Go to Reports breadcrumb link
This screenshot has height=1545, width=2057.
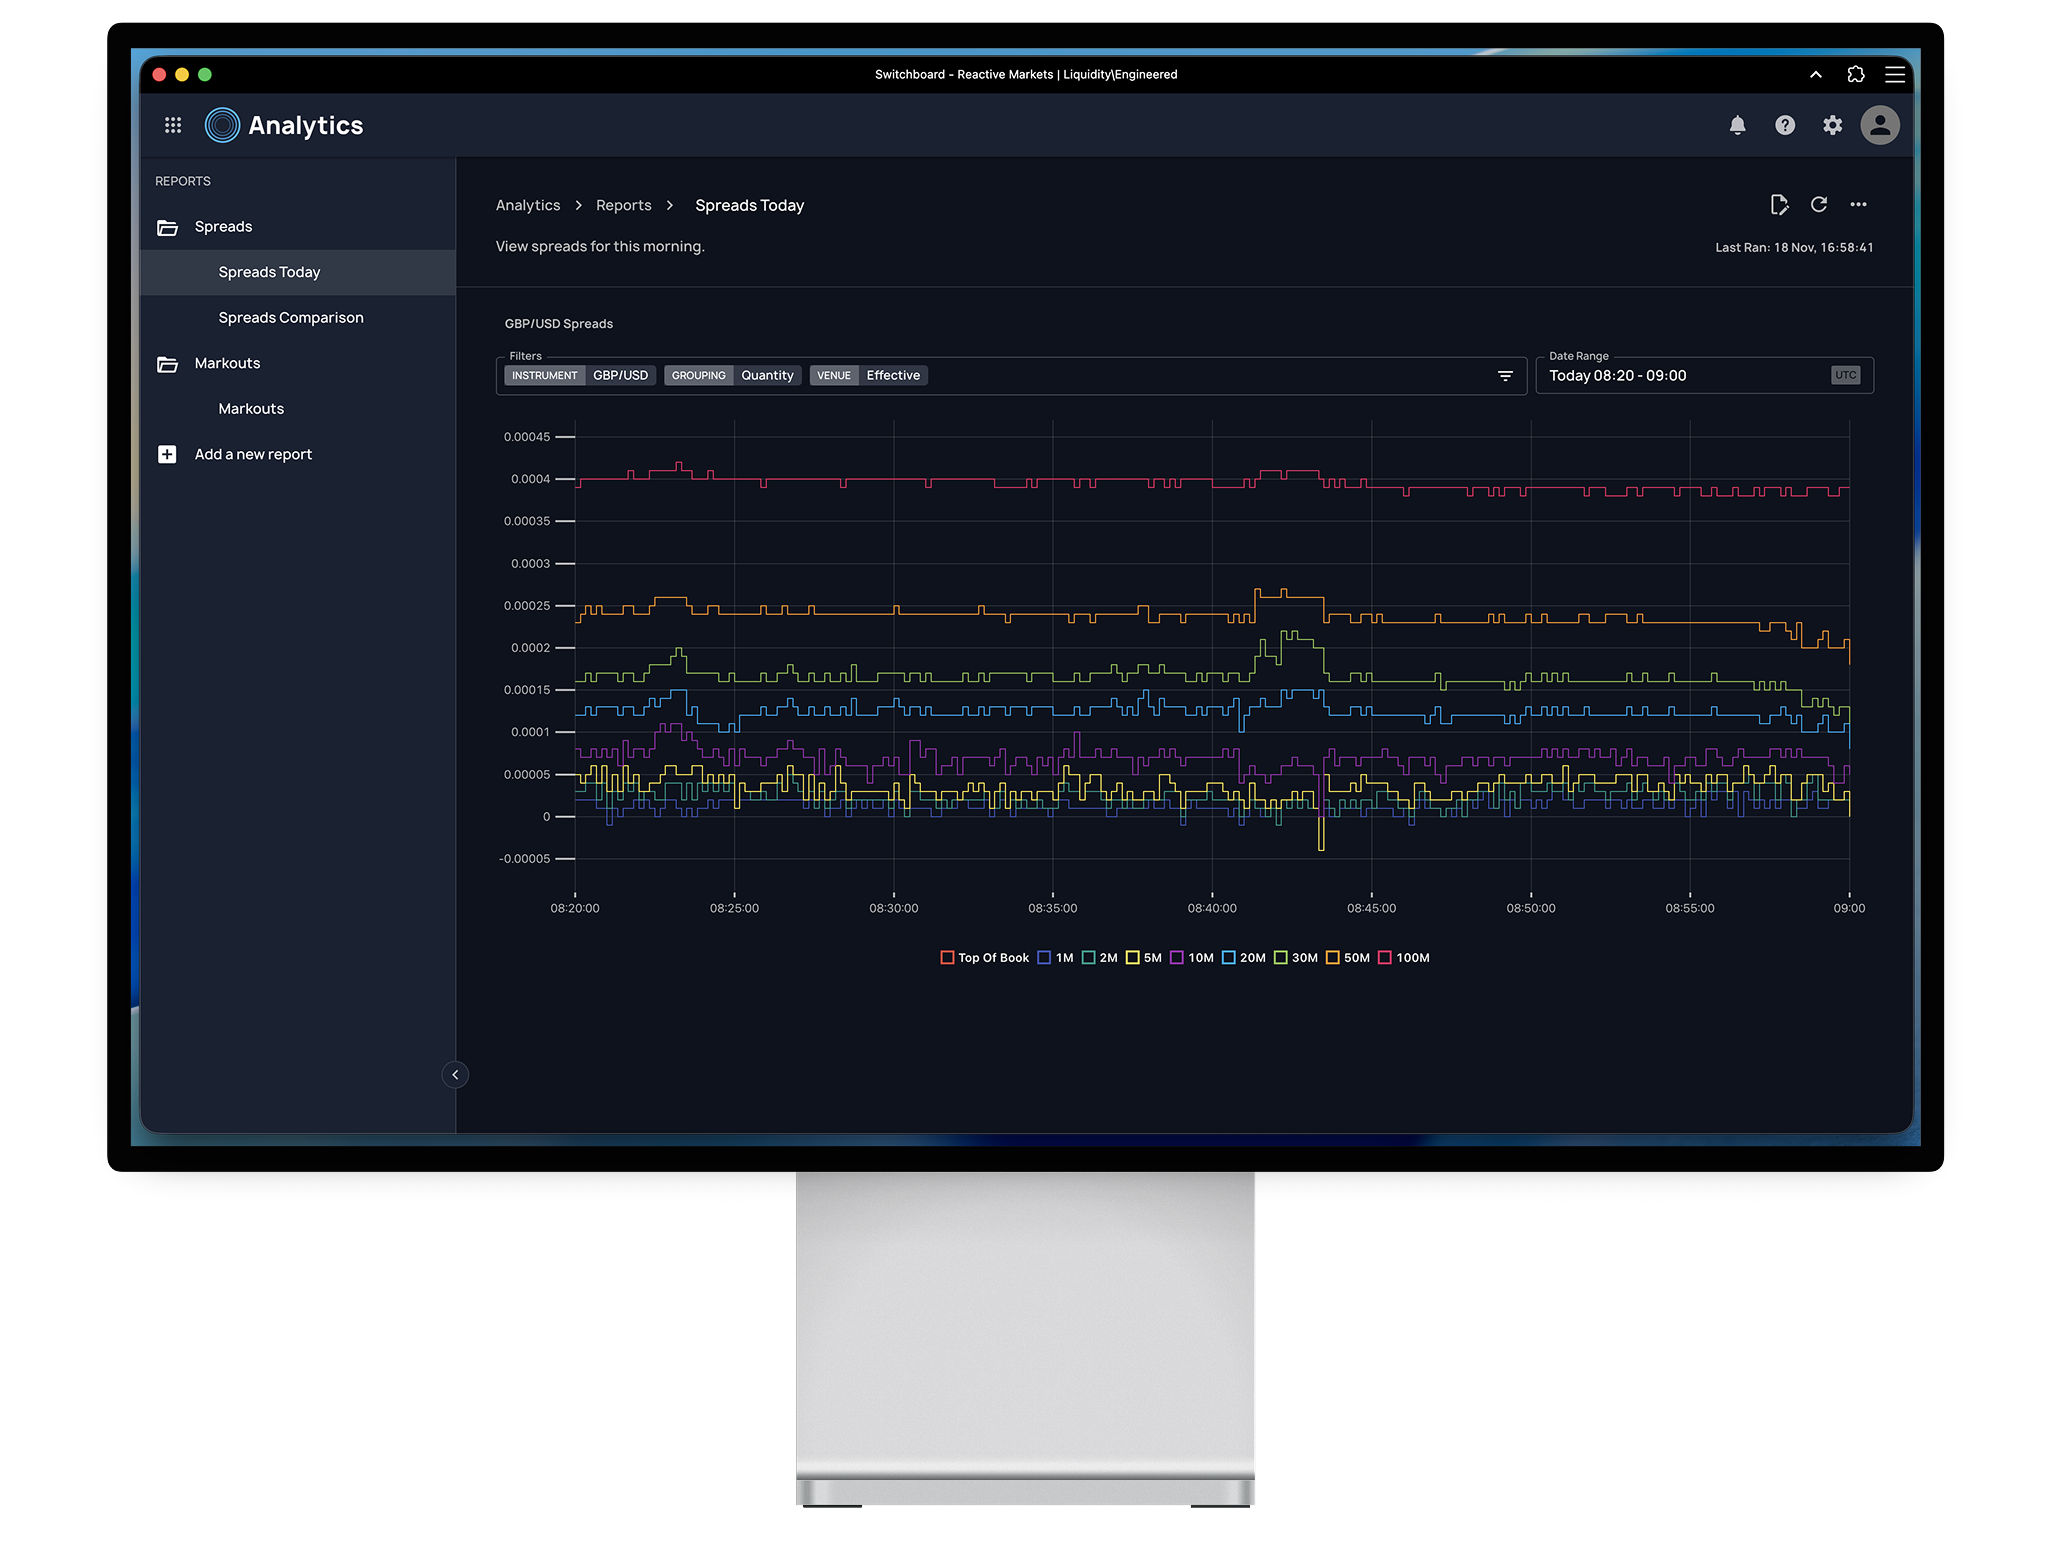pos(623,206)
